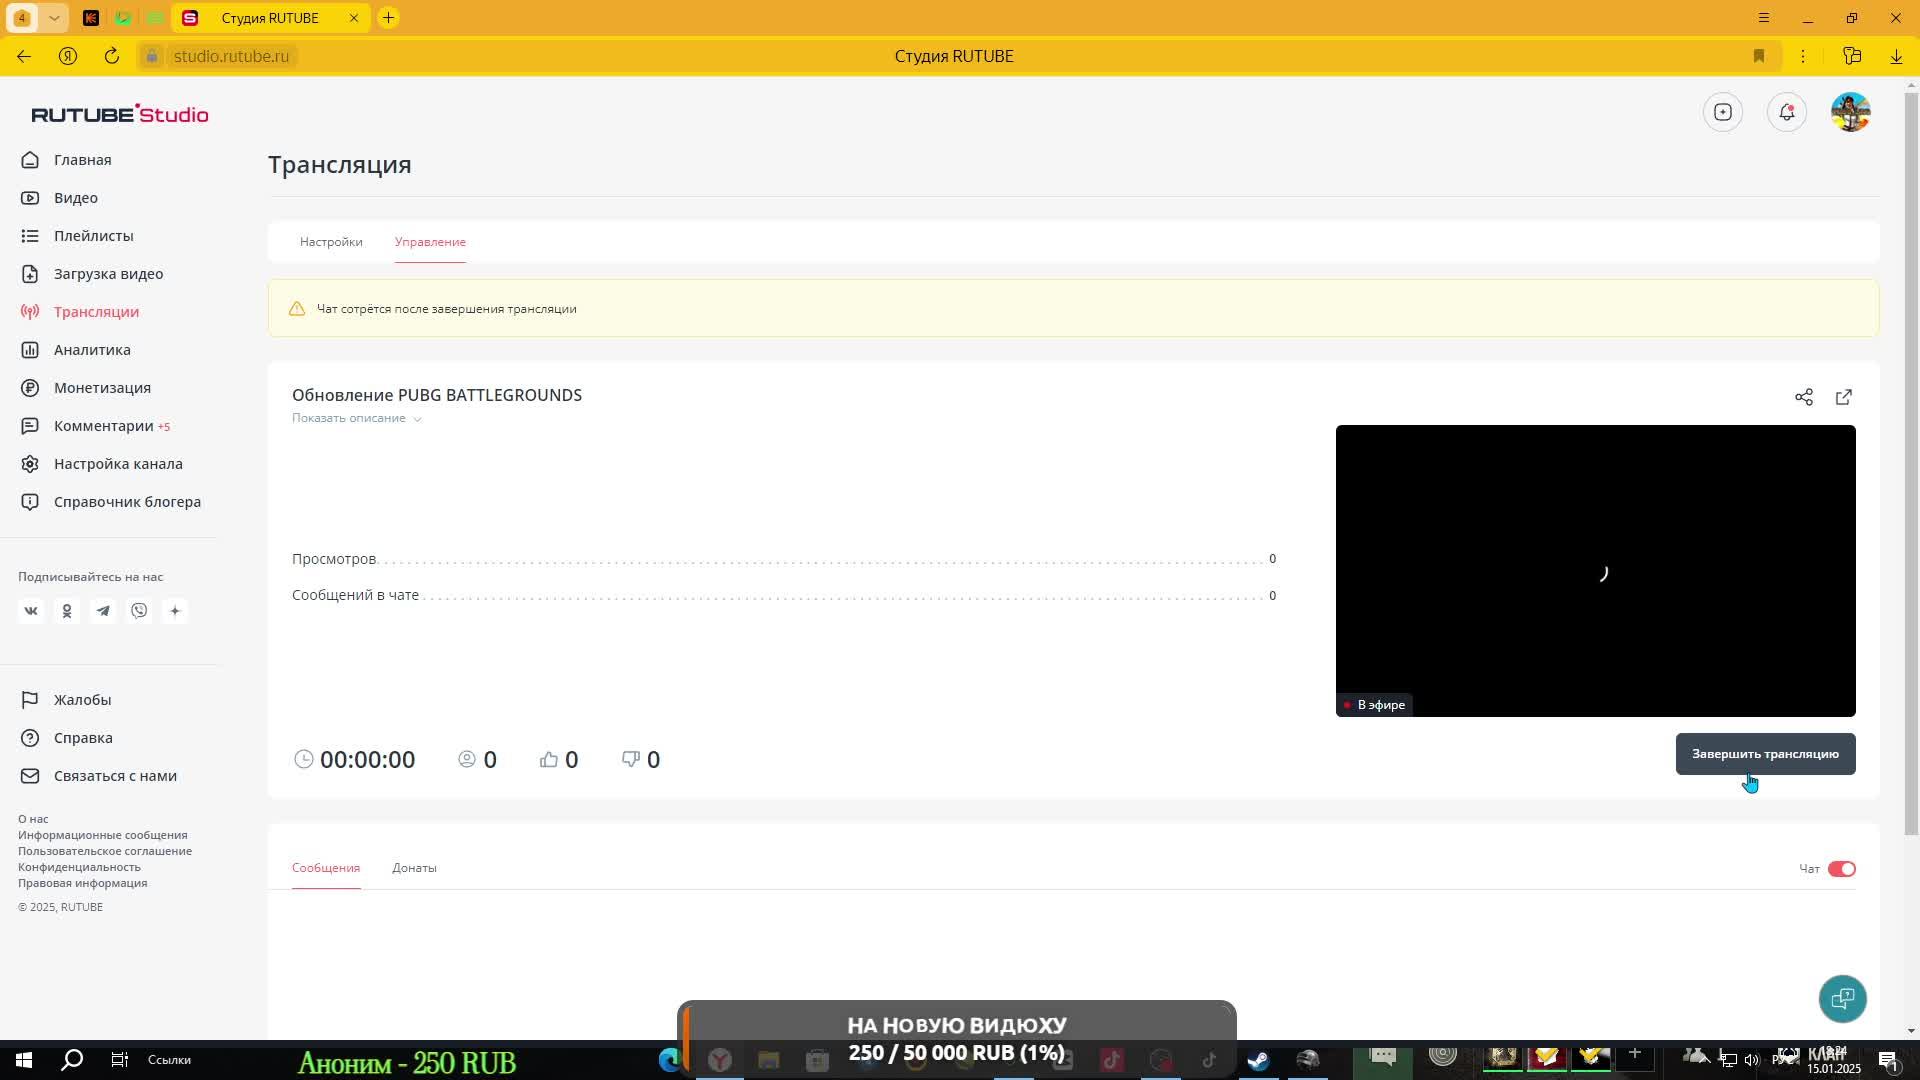Screen dimensions: 1920x1080
Task: Open Монетизация in the sidebar
Action: 102,388
